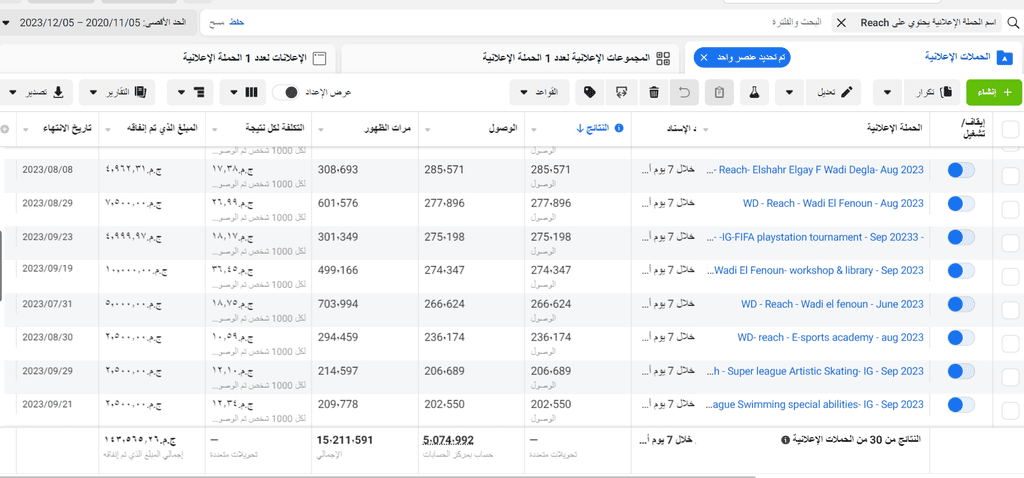Open WD- reach - E-sports academy - aug 2023
The width and height of the screenshot is (1024, 478).
[831, 338]
